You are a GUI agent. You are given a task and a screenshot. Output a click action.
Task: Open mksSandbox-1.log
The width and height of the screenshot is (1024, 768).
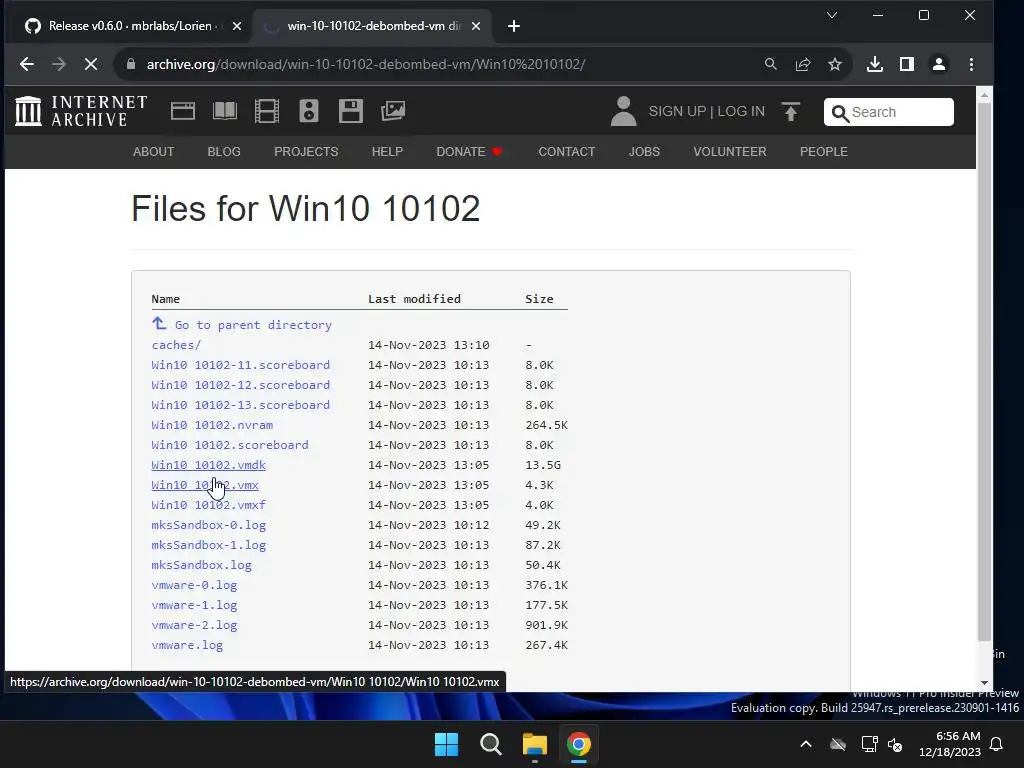click(x=208, y=545)
